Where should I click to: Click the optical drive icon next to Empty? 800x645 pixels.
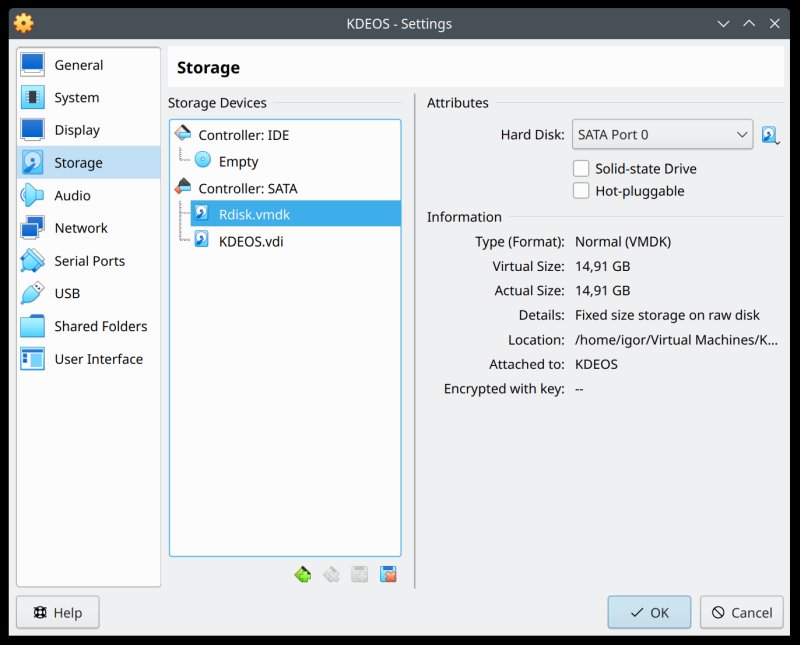click(203, 161)
